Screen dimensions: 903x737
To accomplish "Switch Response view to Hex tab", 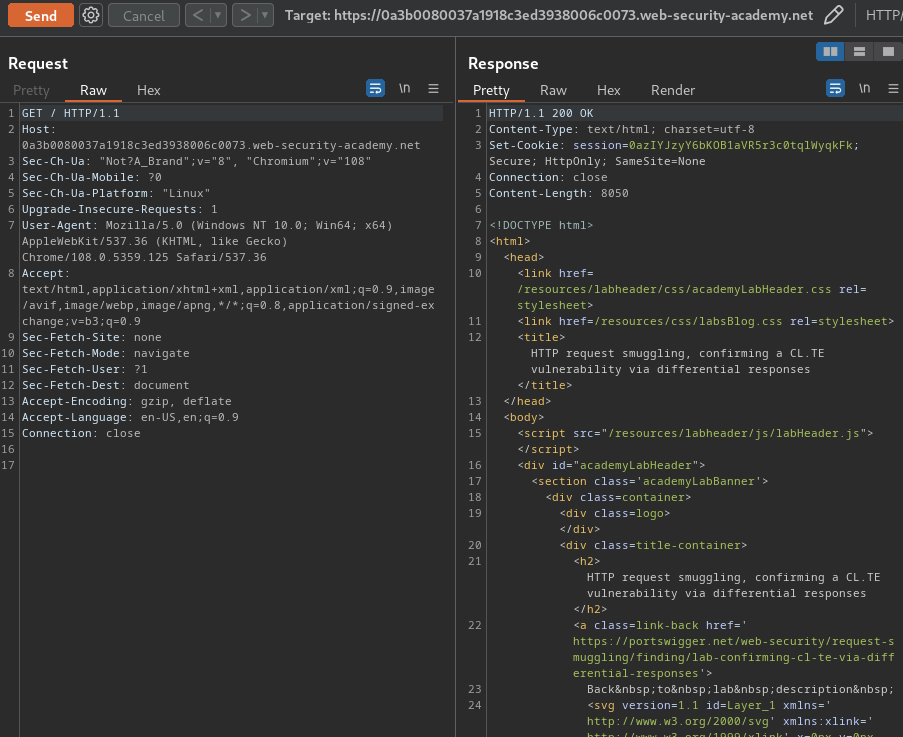I will click(609, 90).
